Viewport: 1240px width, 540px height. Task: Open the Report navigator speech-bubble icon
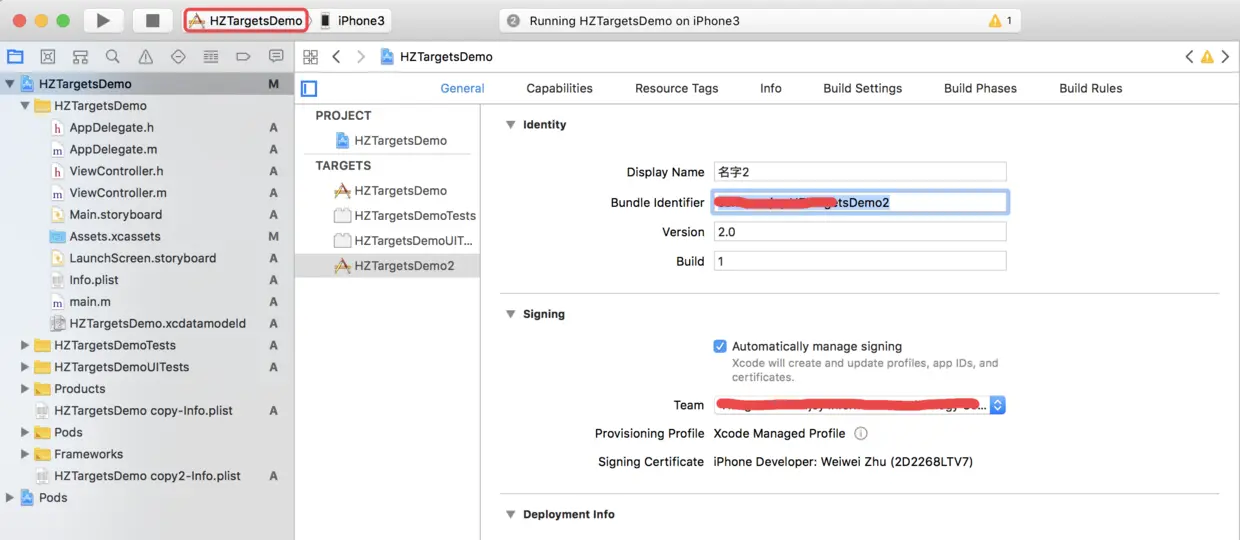pyautogui.click(x=276, y=57)
